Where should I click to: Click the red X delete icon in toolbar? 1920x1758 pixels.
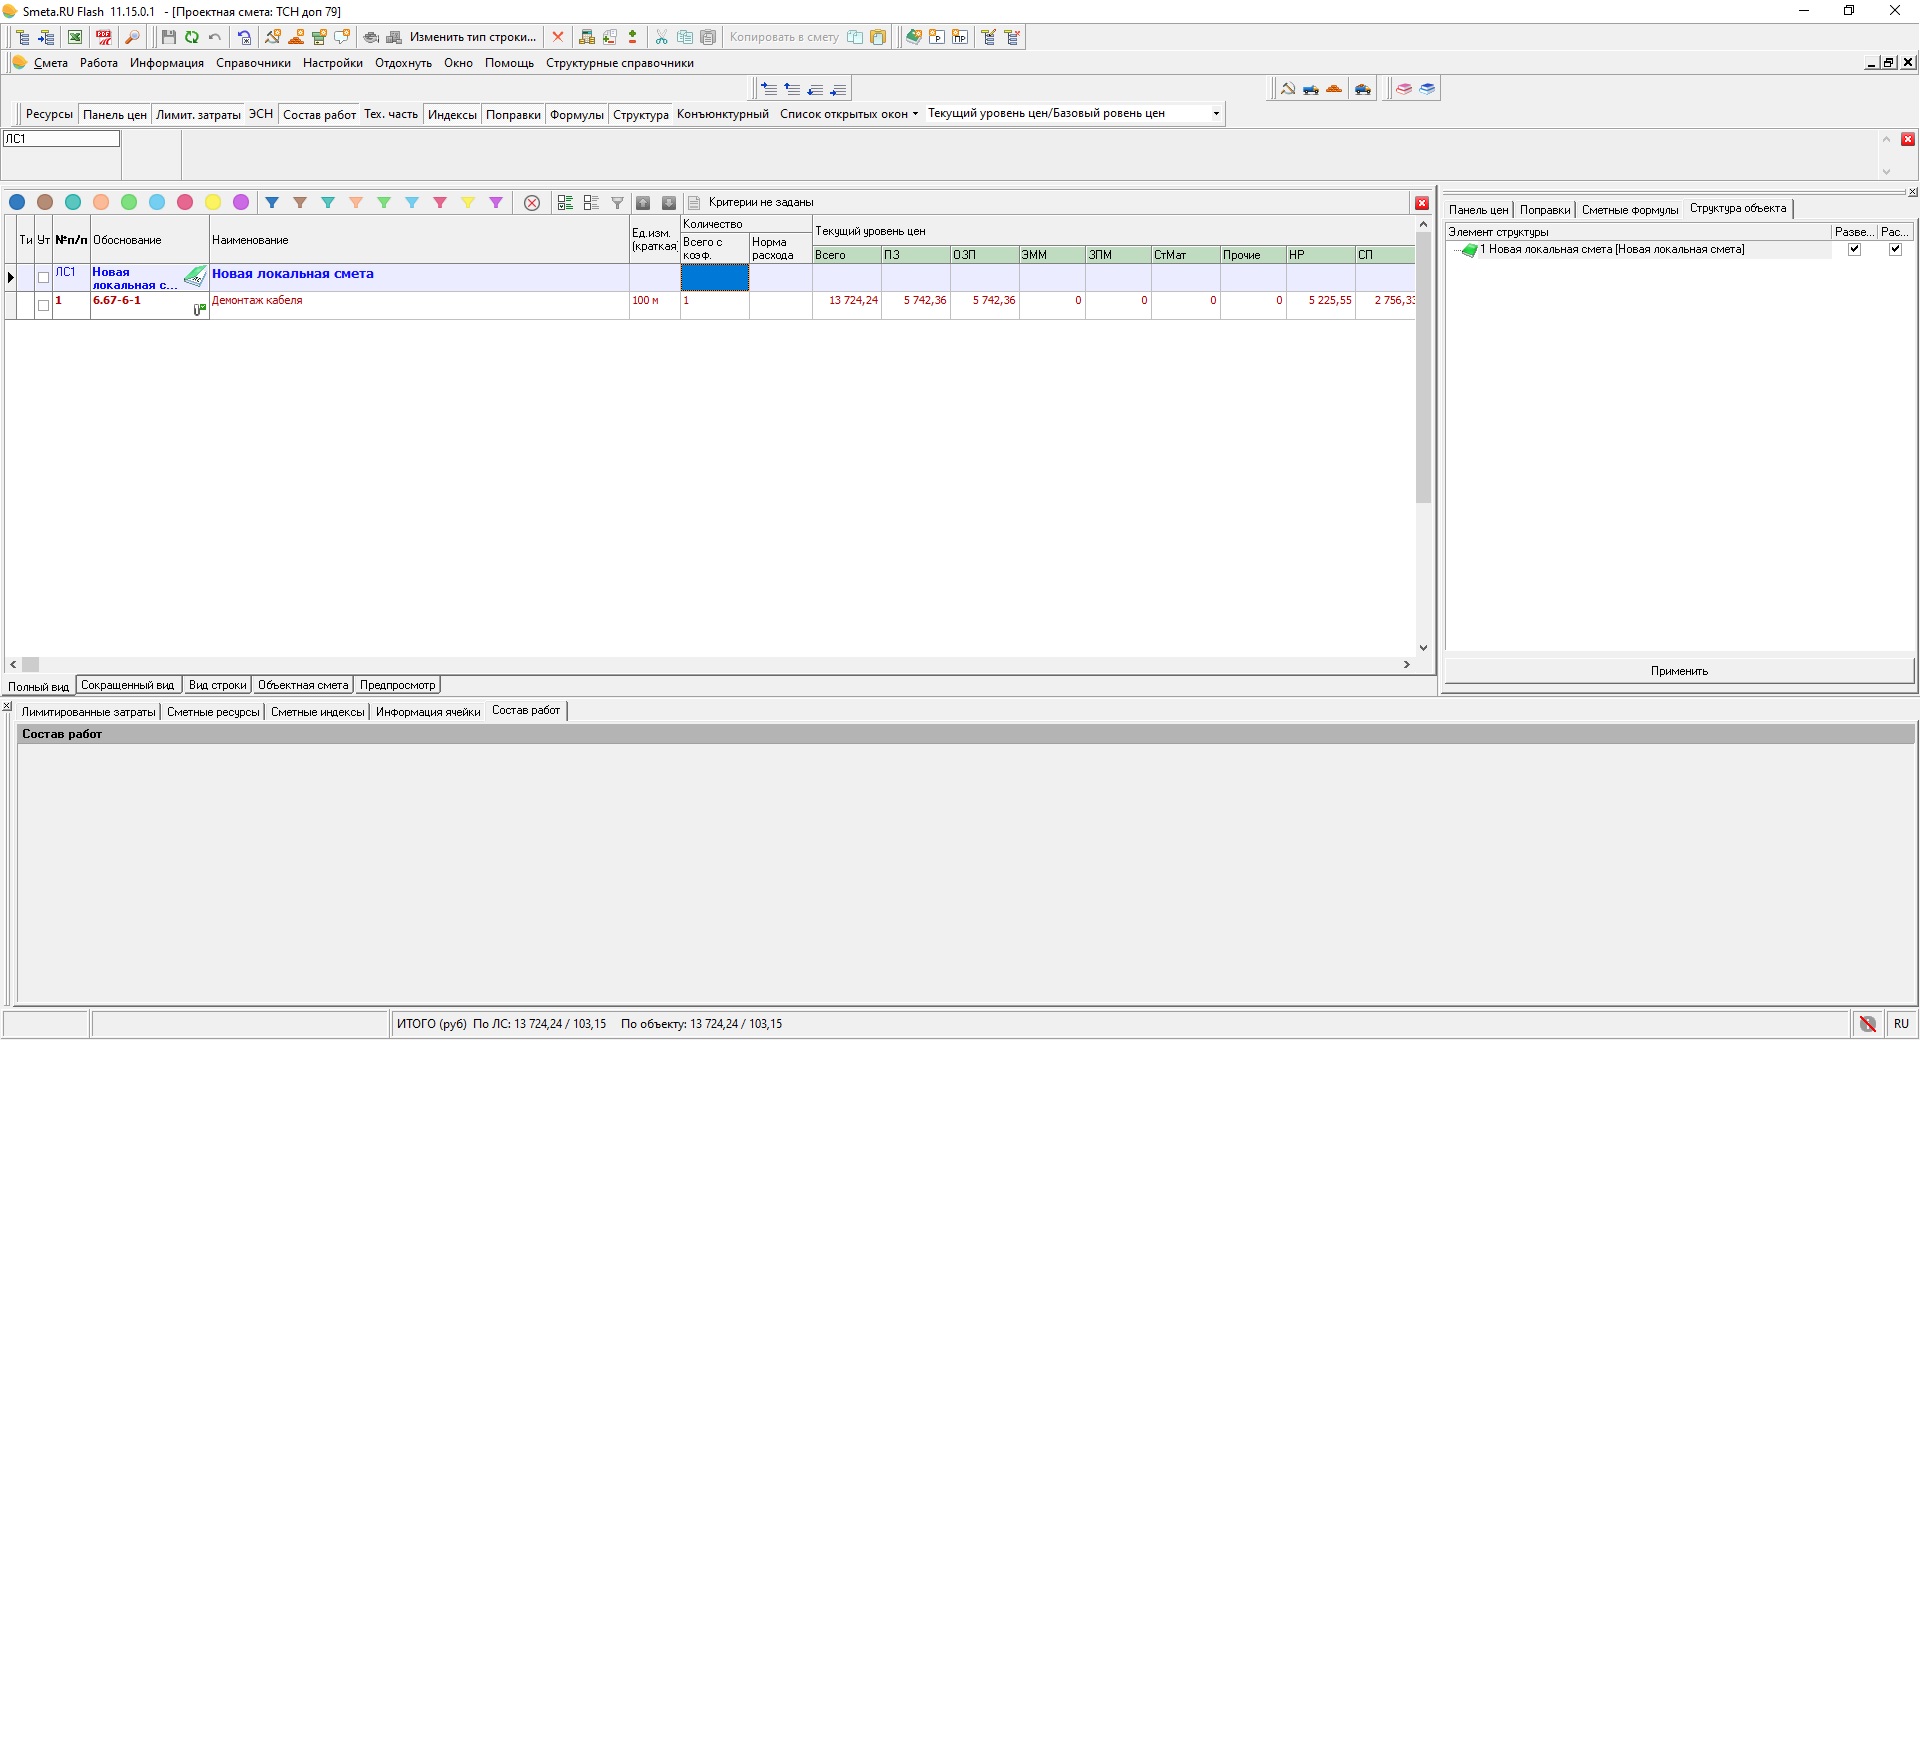pyautogui.click(x=558, y=37)
